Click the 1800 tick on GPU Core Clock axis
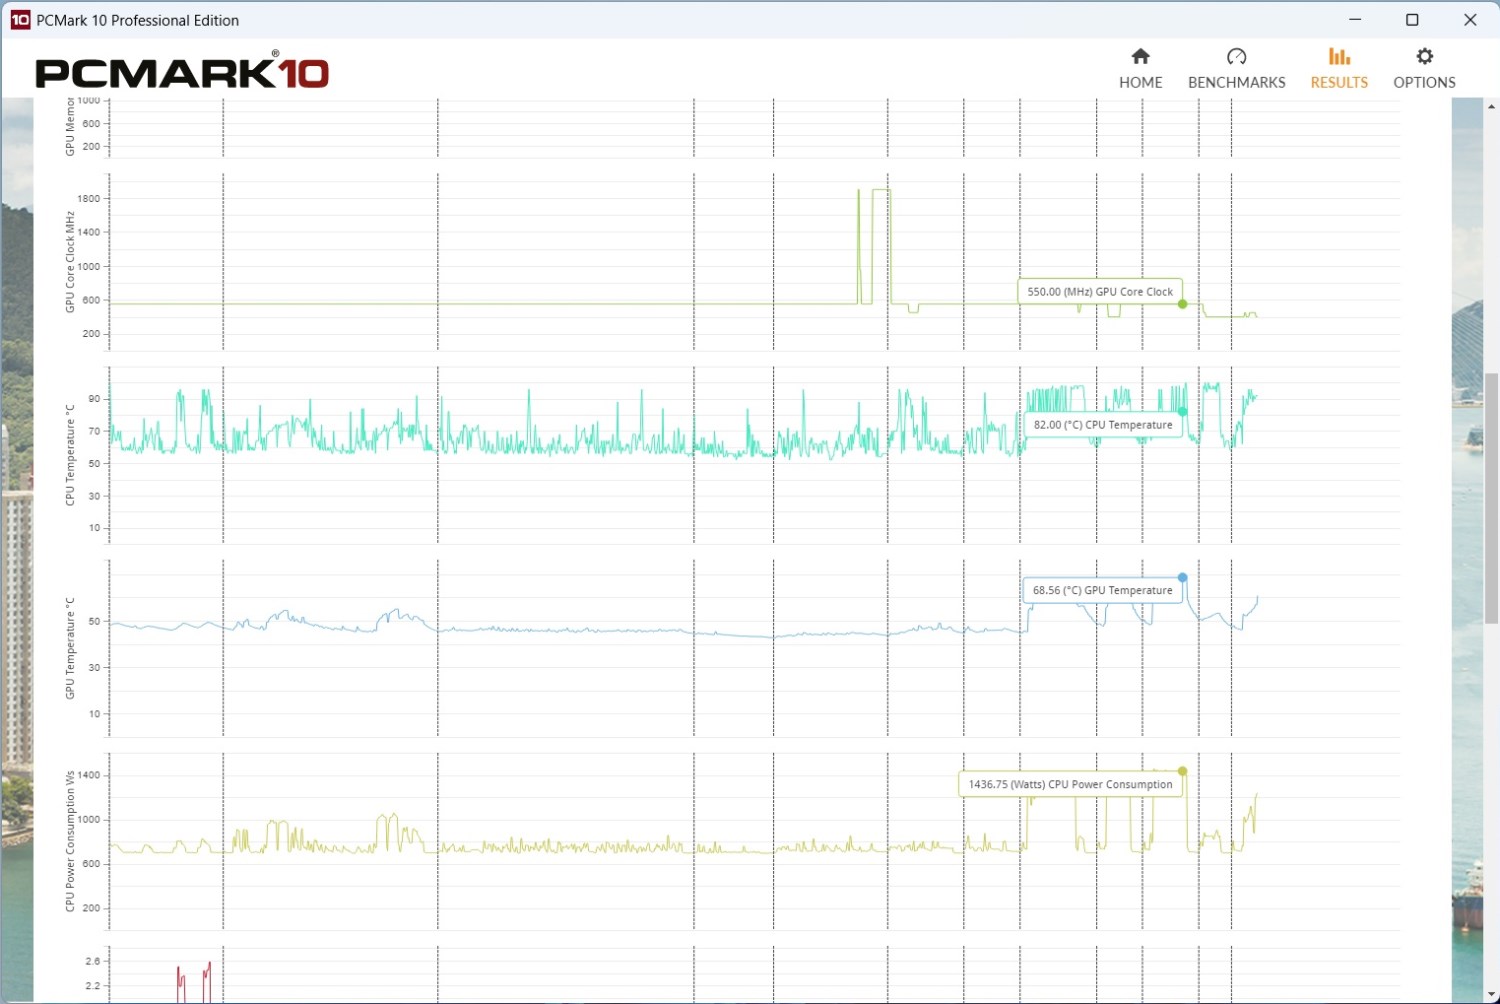Image resolution: width=1500 pixels, height=1004 pixels. click(x=89, y=198)
